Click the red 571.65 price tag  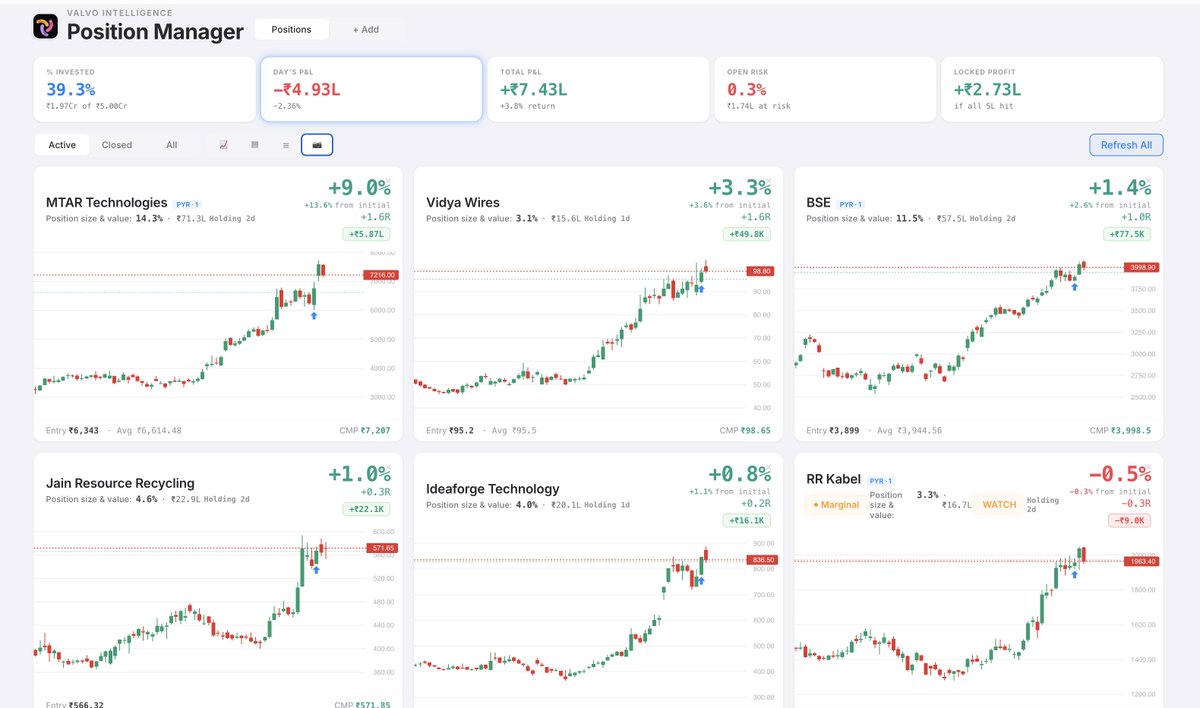pyautogui.click(x=381, y=548)
